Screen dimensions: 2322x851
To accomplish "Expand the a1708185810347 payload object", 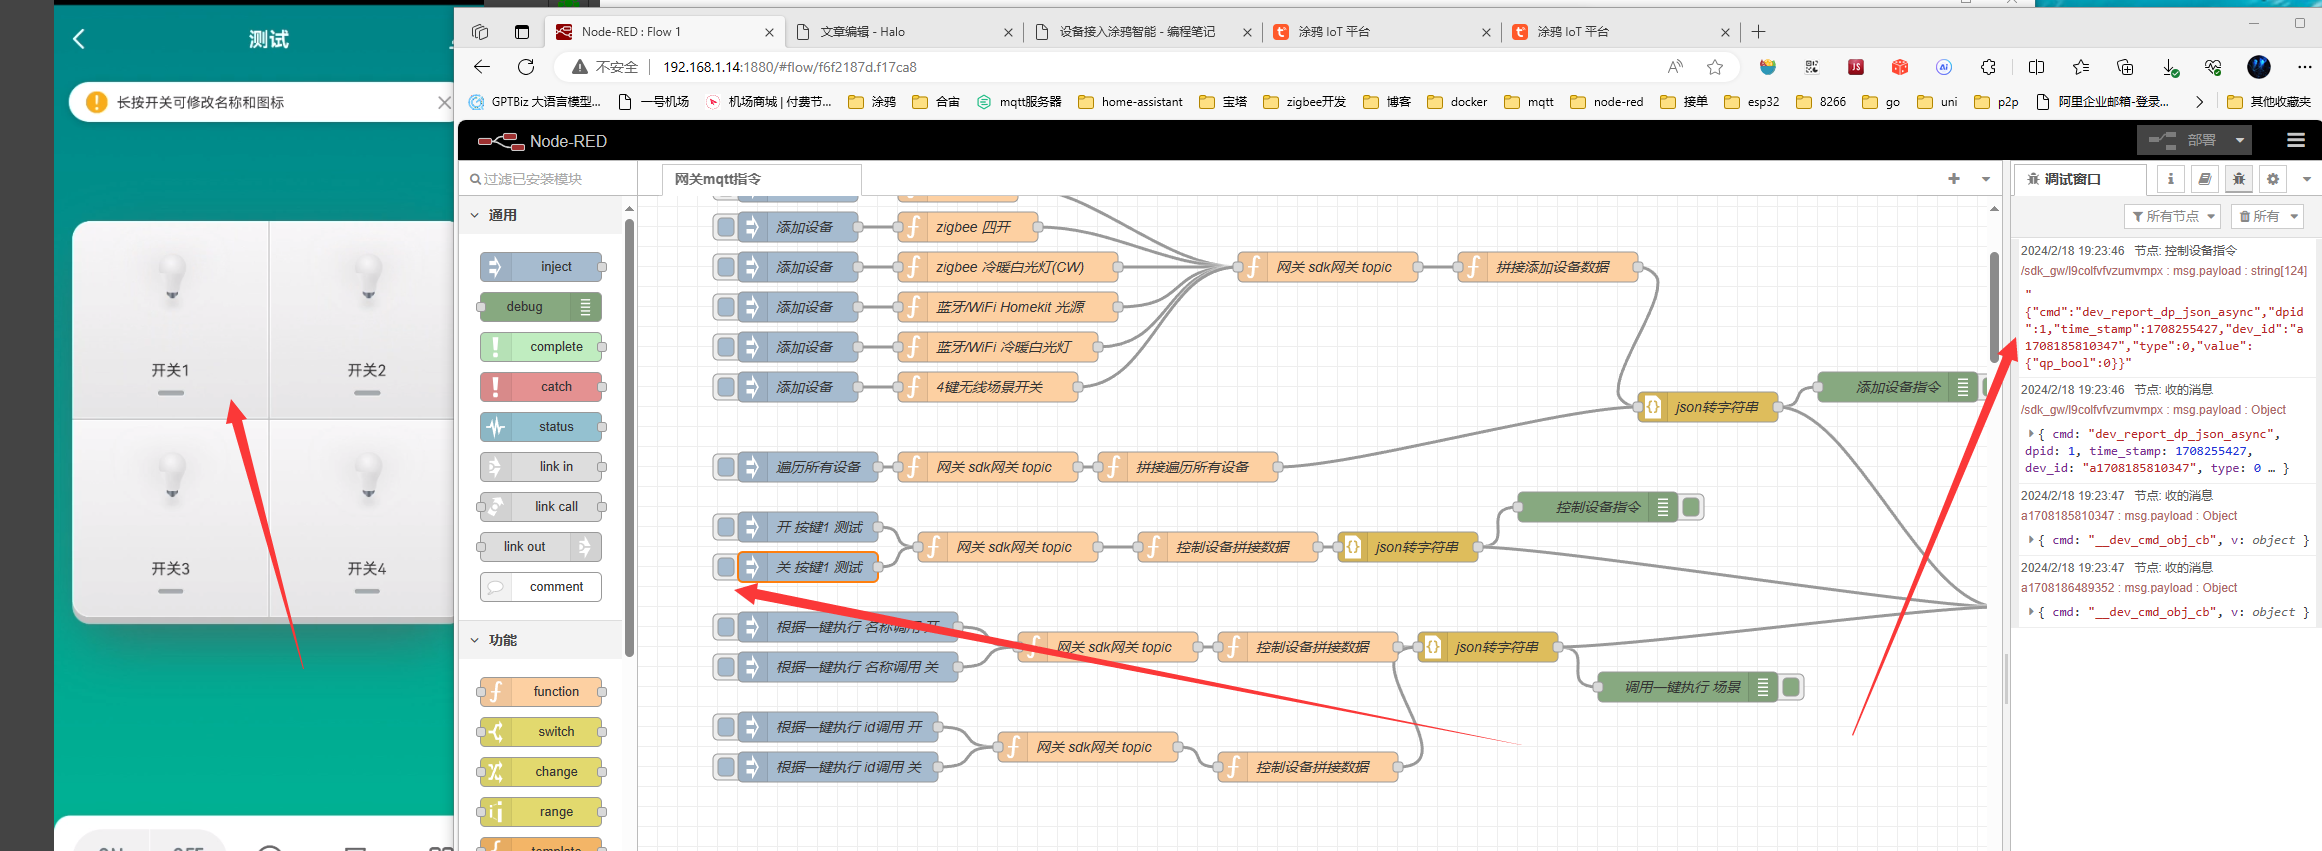I will (2031, 540).
